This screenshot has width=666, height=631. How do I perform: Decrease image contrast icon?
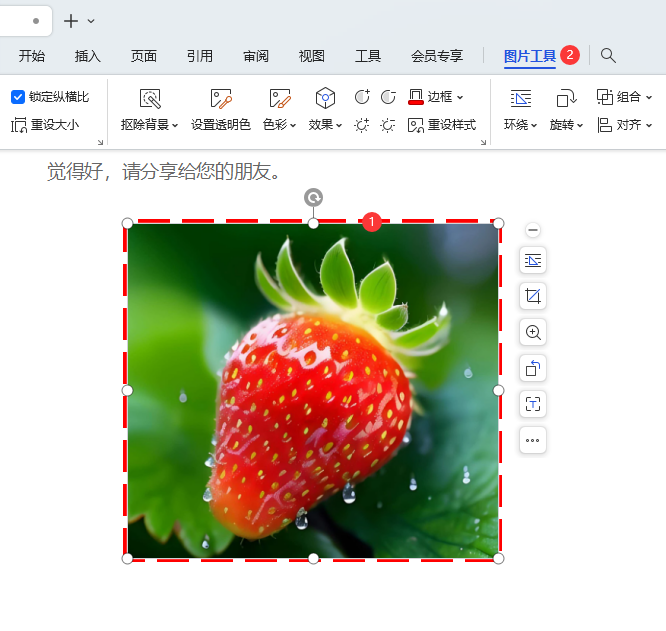pyautogui.click(x=388, y=97)
